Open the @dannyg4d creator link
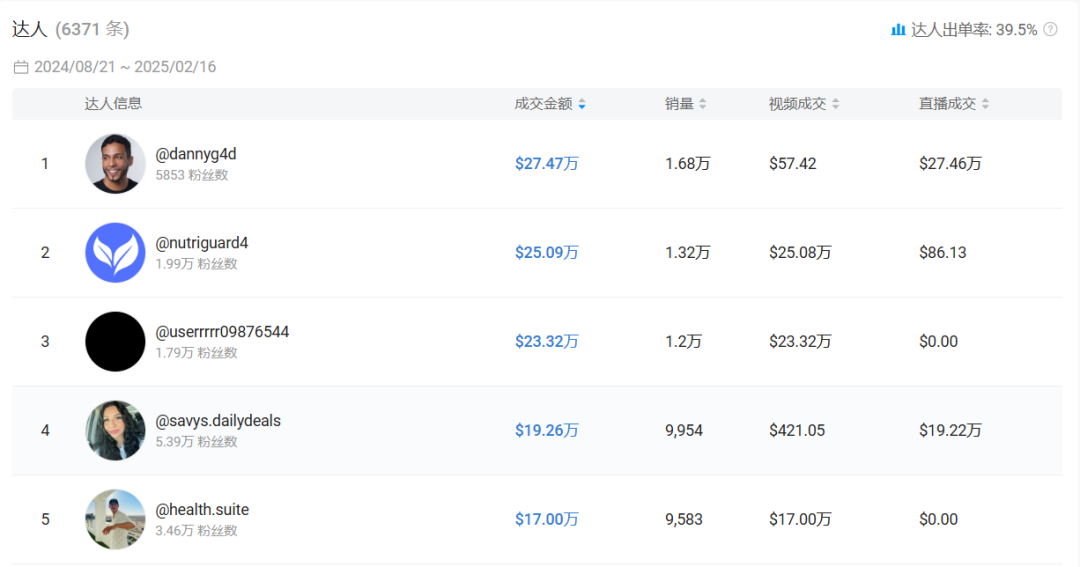This screenshot has height=567, width=1080. tap(196, 154)
